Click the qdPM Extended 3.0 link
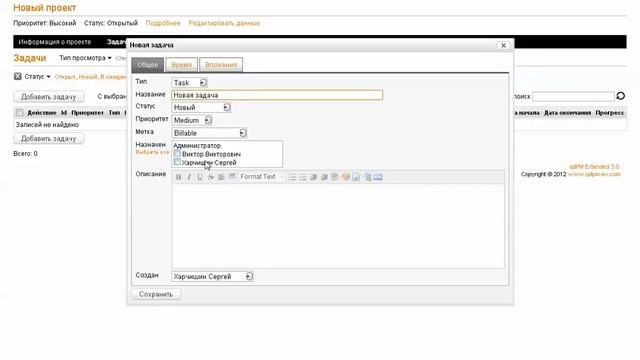This screenshot has width=640, height=360. coord(594,167)
